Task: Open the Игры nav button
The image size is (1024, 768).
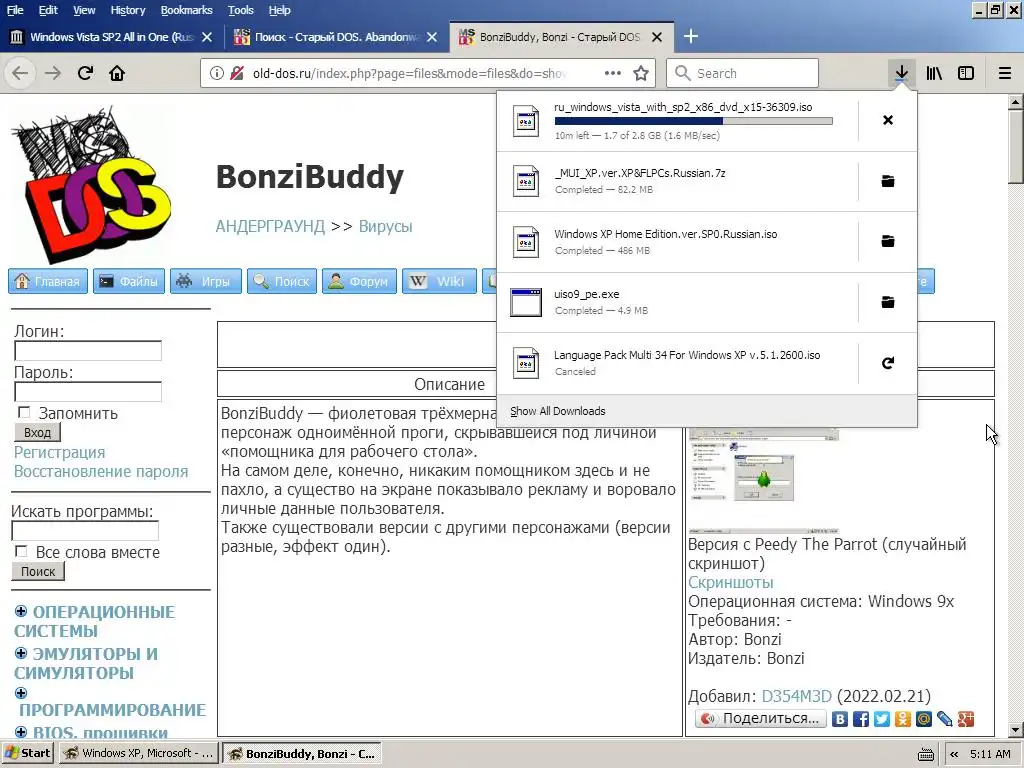Action: click(206, 281)
